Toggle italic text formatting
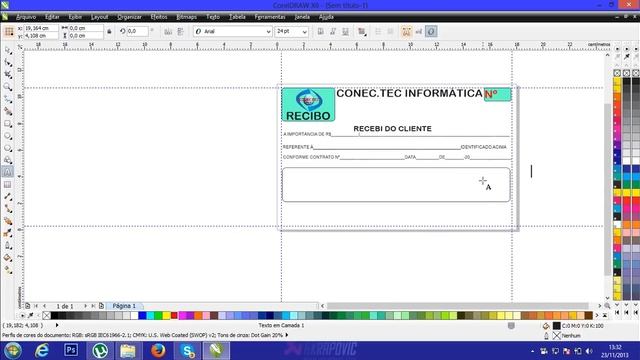Image resolution: width=640 pixels, height=360 pixels. click(333, 31)
